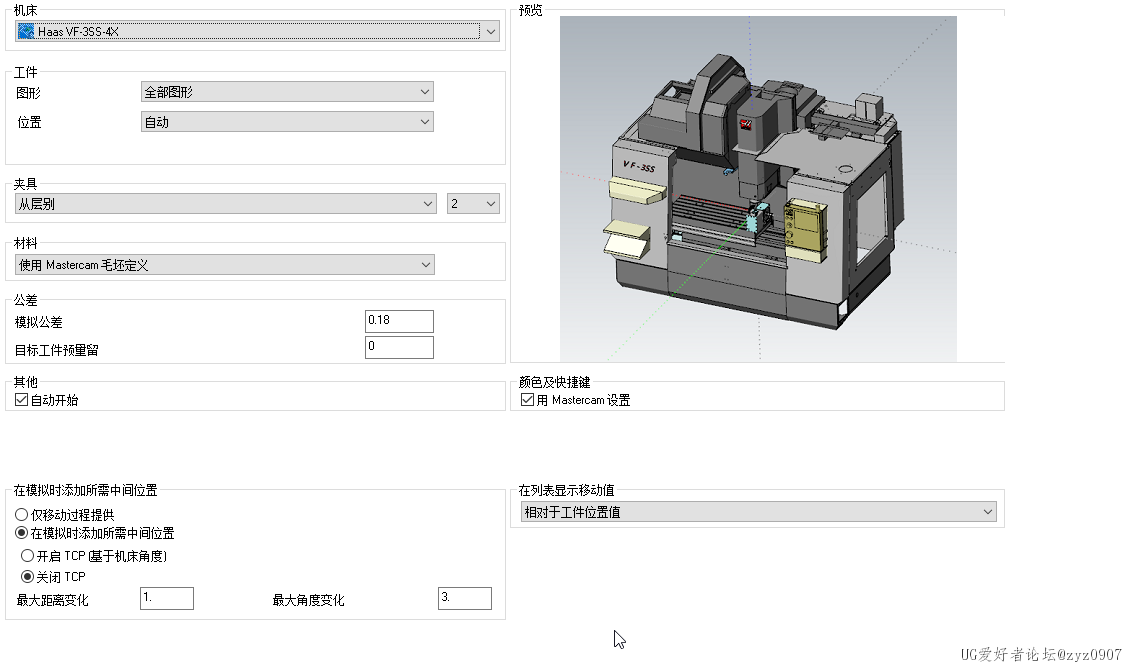
Task: Open the 图形 dropdown showing 全部图形
Action: (x=287, y=92)
